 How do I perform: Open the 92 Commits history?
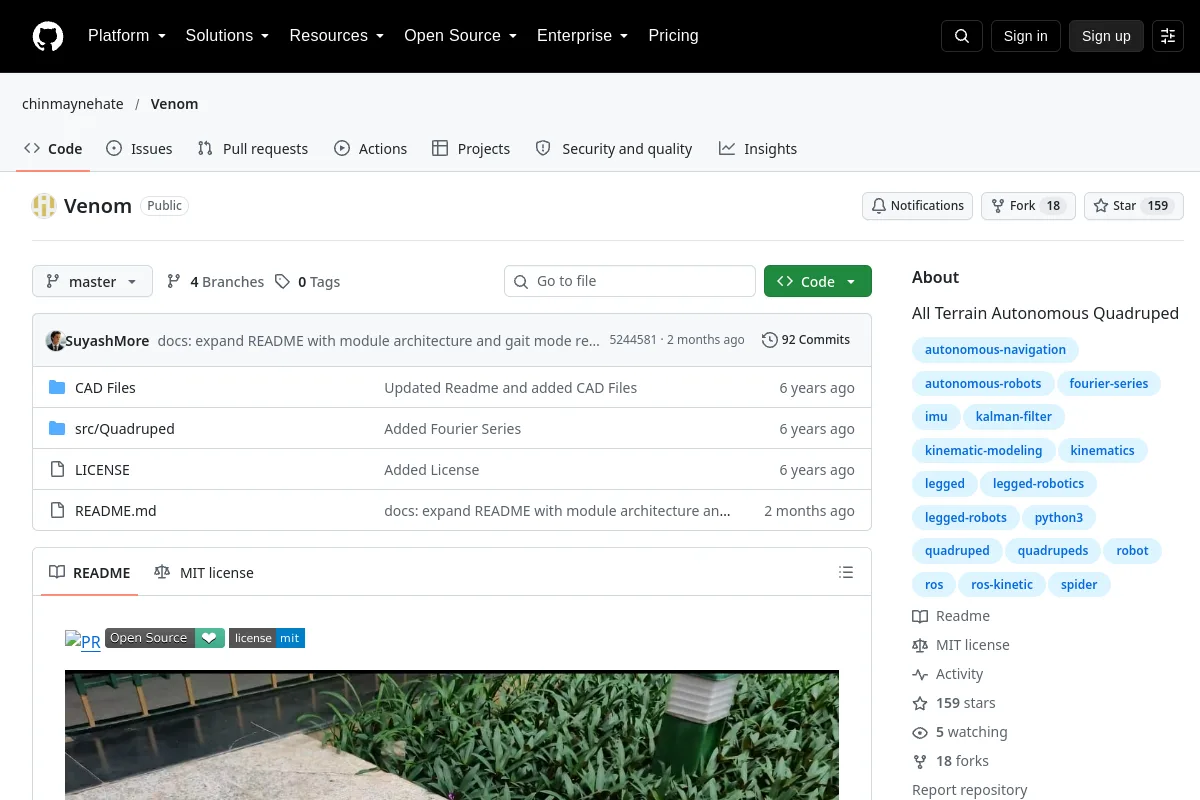coord(806,340)
